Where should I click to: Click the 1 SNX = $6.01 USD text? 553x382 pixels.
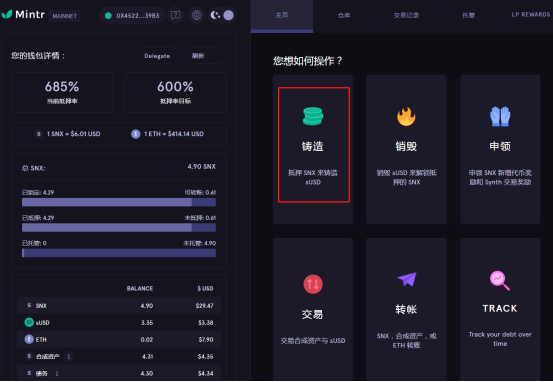click(x=73, y=134)
